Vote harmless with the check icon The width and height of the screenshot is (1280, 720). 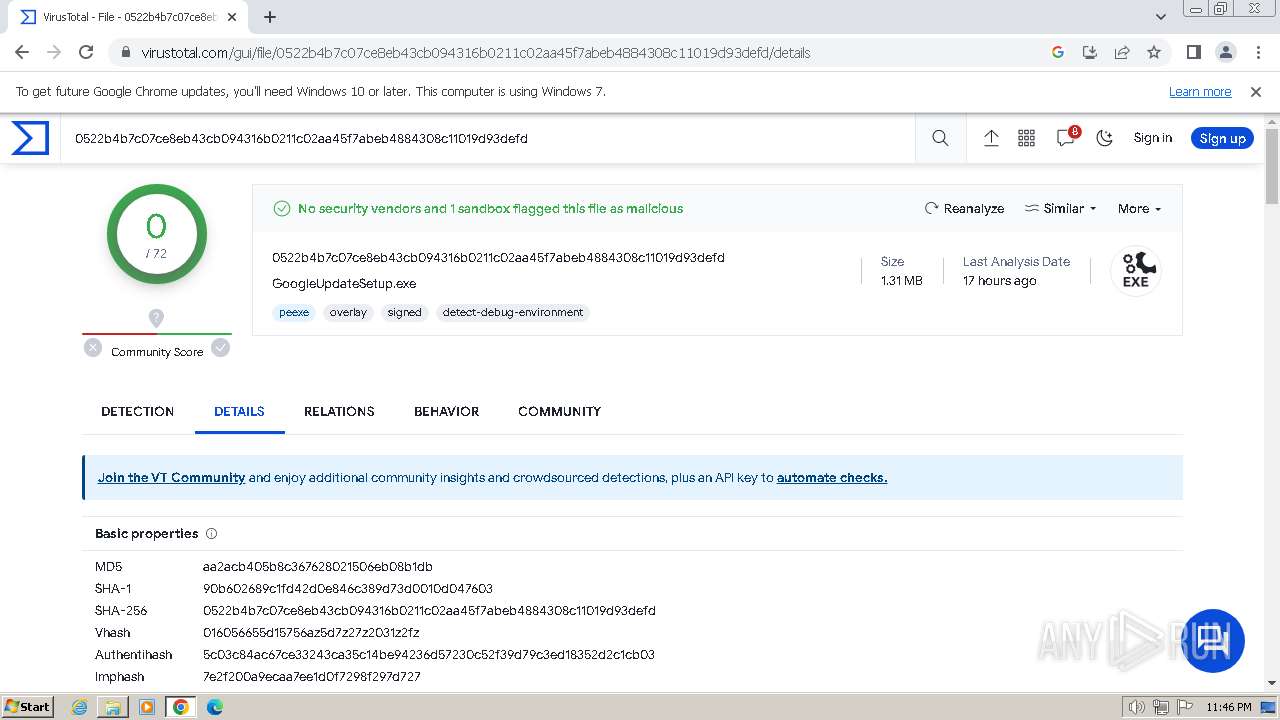221,348
